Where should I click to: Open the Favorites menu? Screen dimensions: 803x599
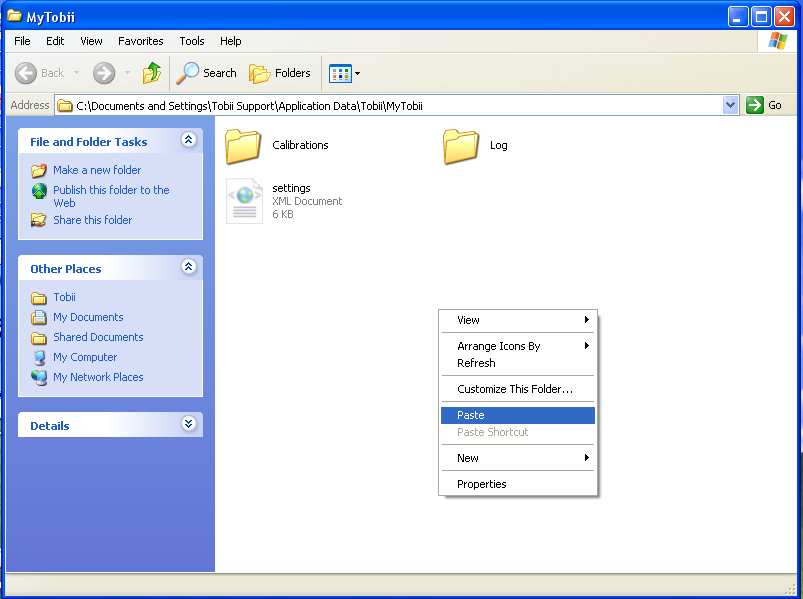click(140, 41)
